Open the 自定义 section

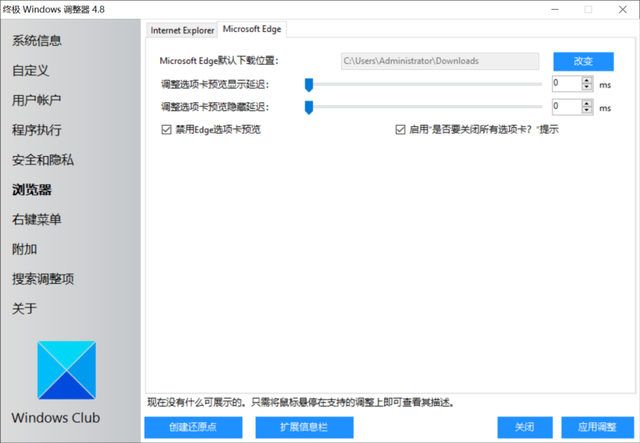pos(31,71)
